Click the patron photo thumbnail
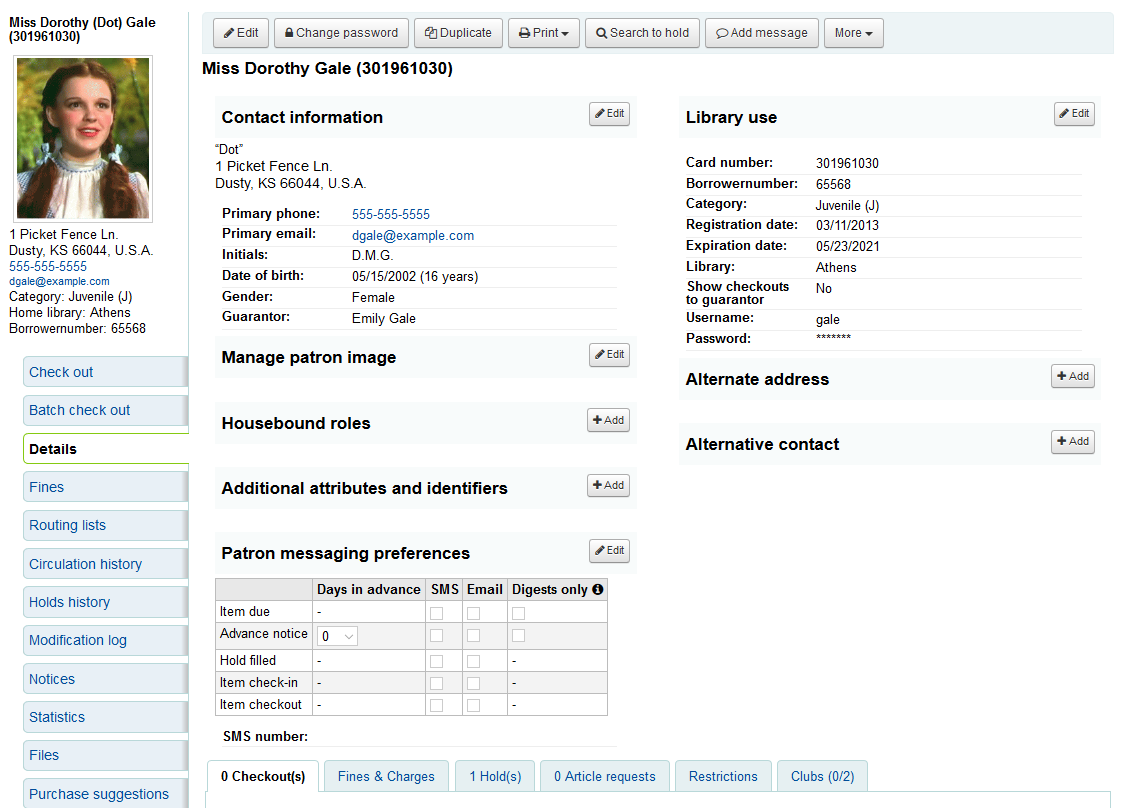The width and height of the screenshot is (1121, 808). click(x=84, y=138)
